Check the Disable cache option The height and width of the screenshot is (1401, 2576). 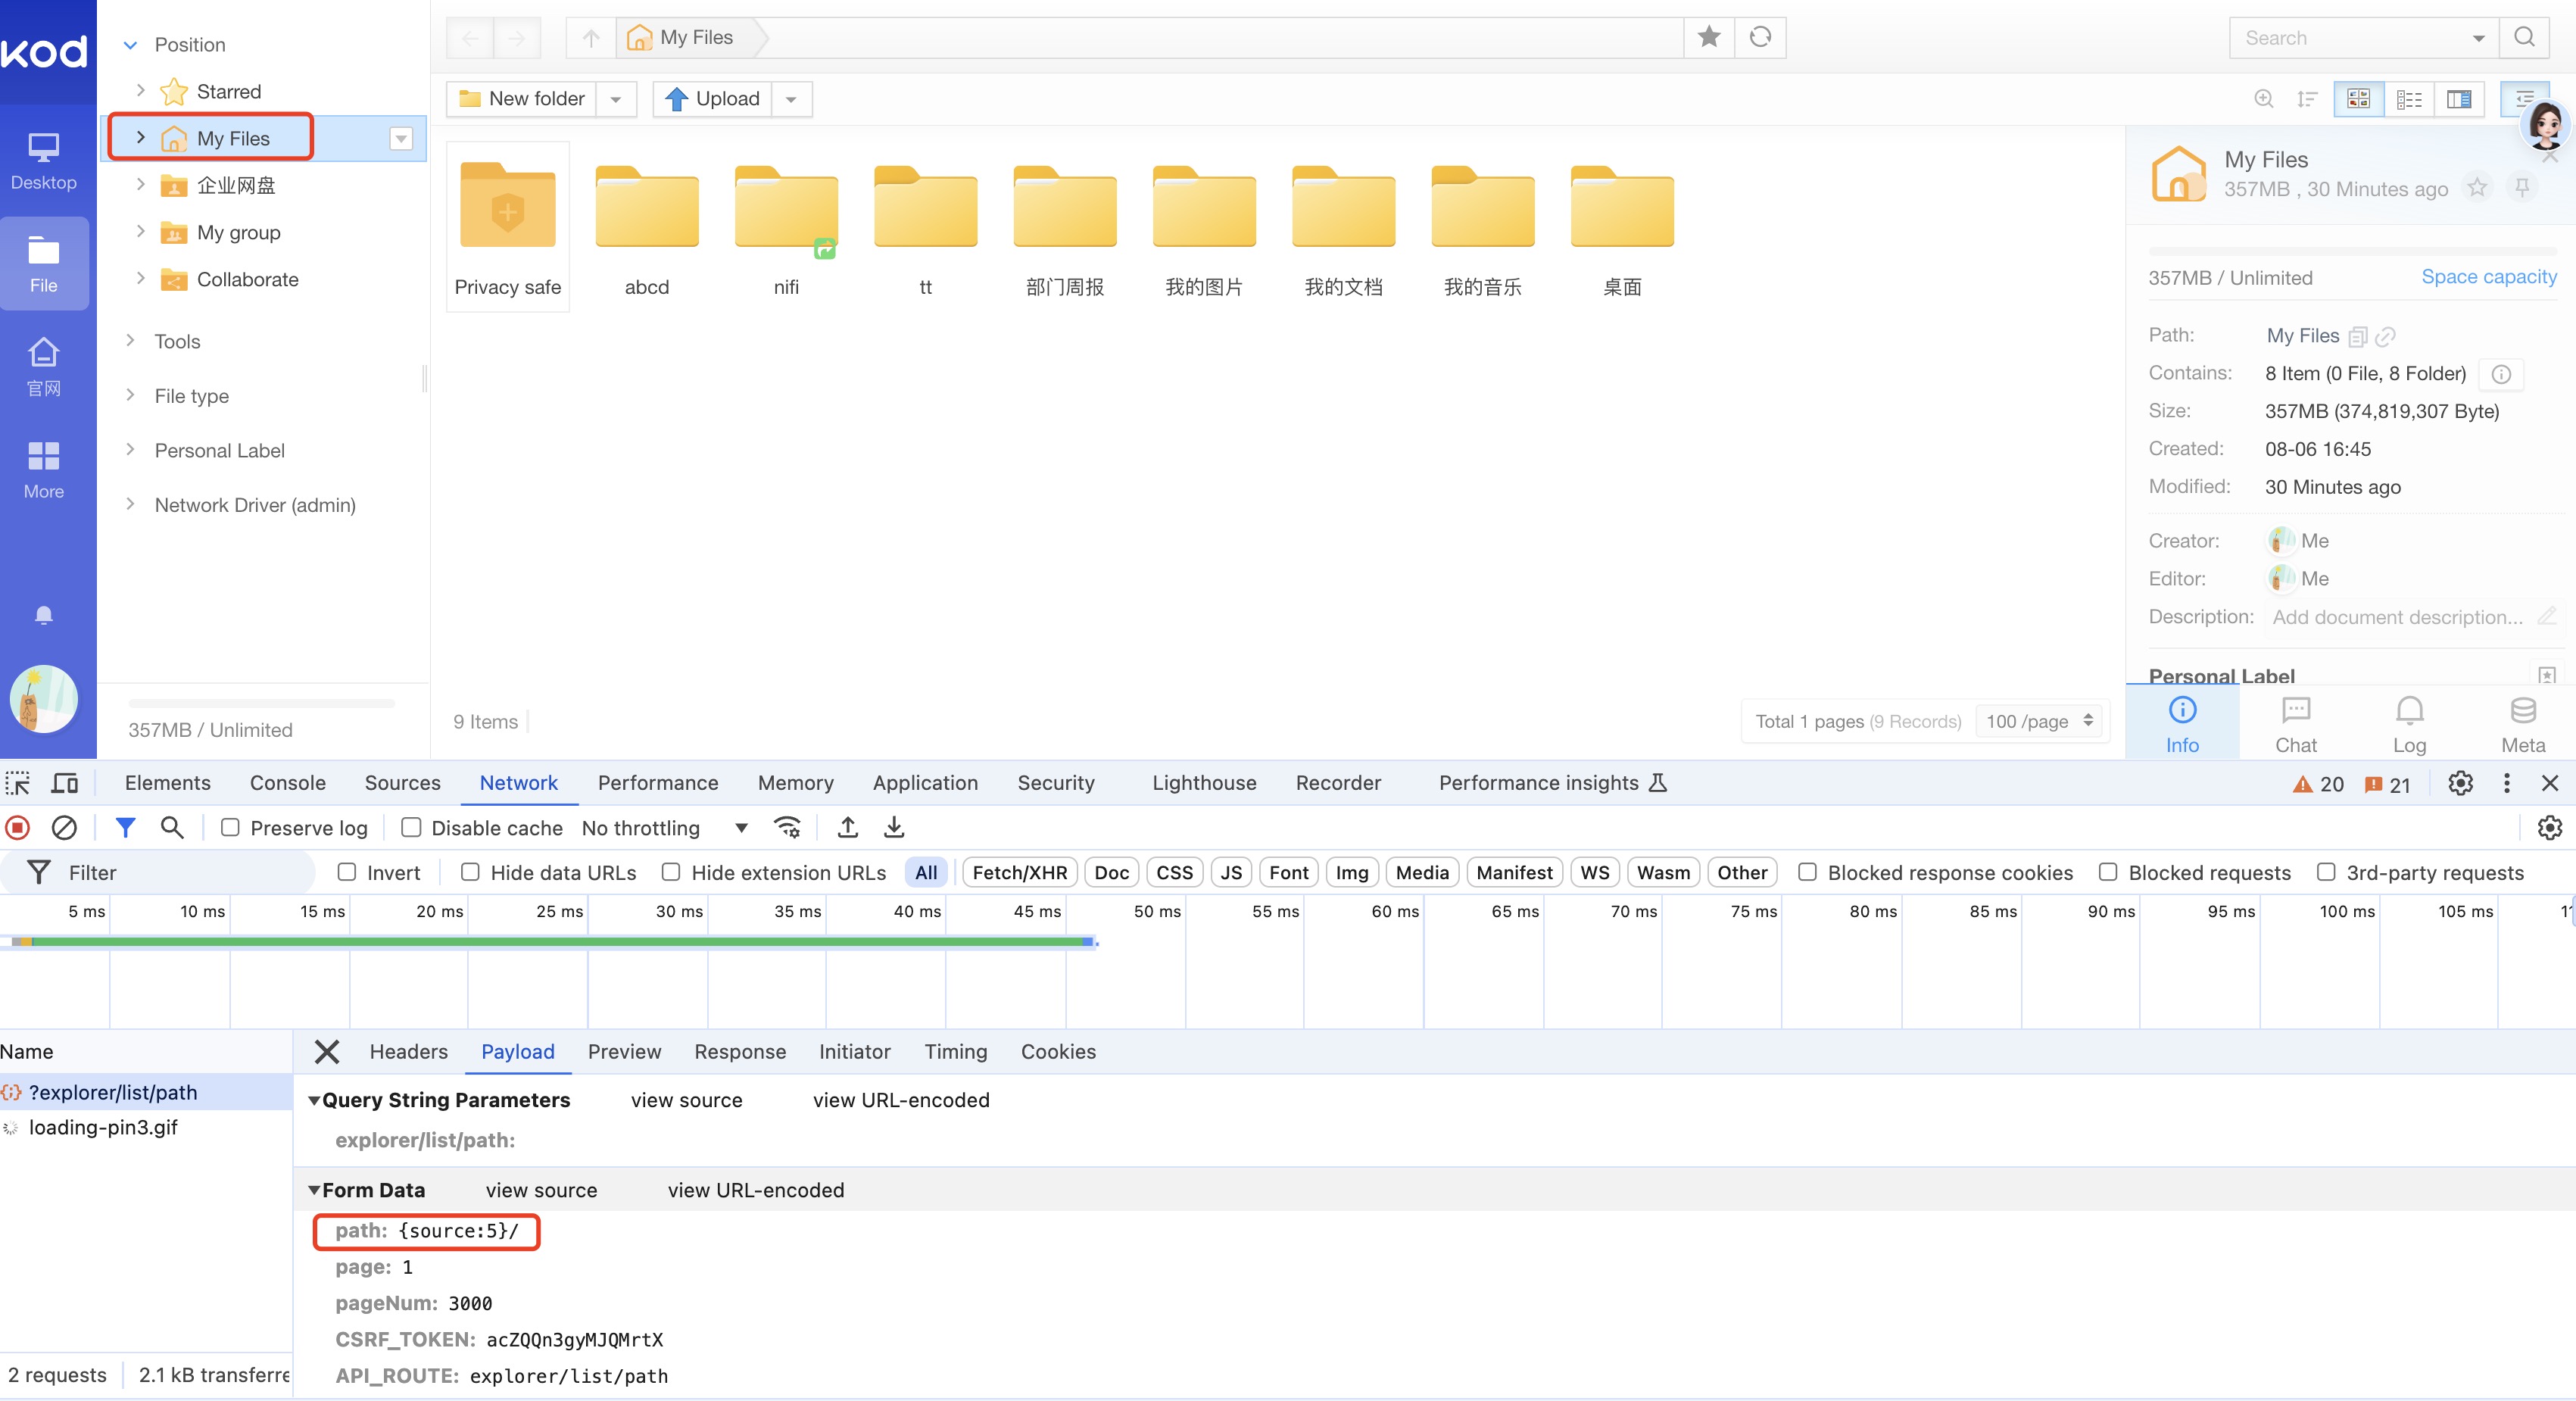(x=410, y=828)
